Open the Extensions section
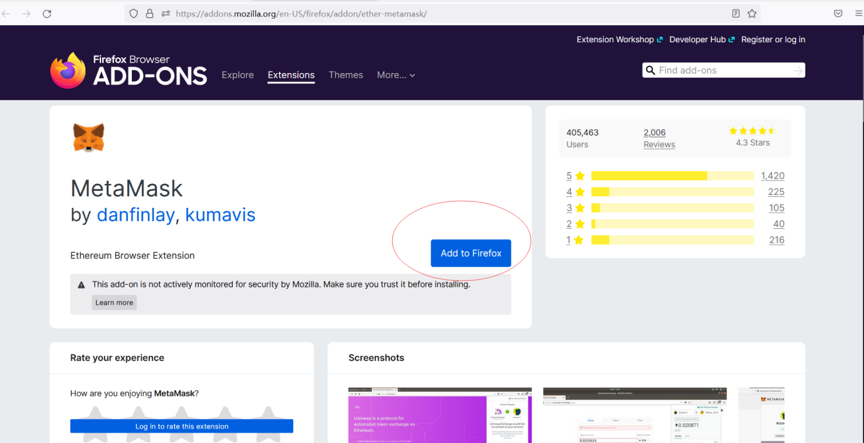This screenshot has width=864, height=443. (291, 75)
